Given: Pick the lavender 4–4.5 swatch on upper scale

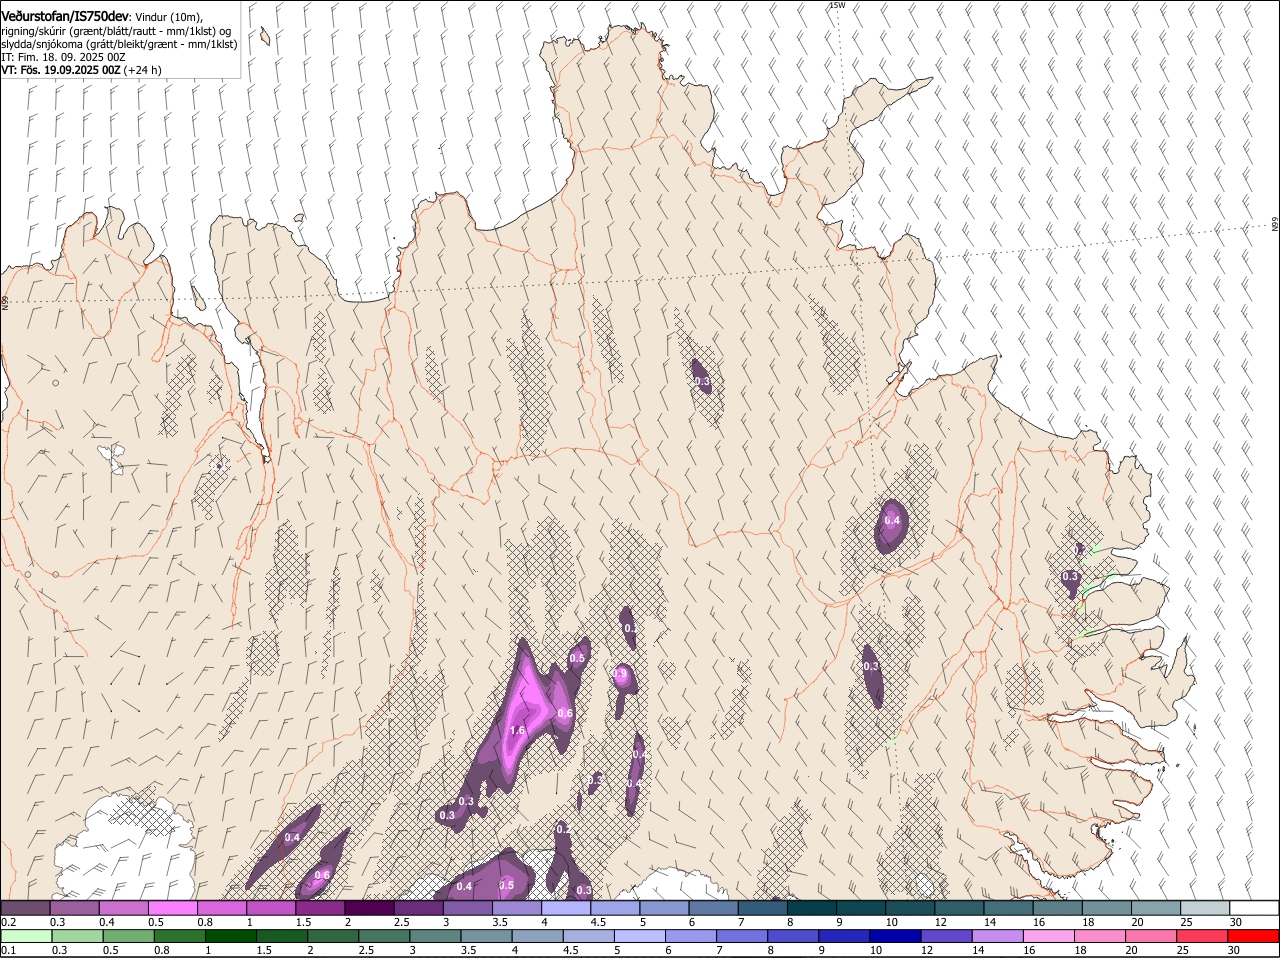Looking at the screenshot, I should (566, 907).
